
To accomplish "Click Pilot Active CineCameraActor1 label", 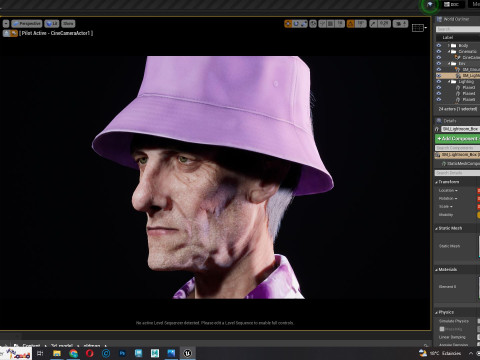I will click(56, 33).
